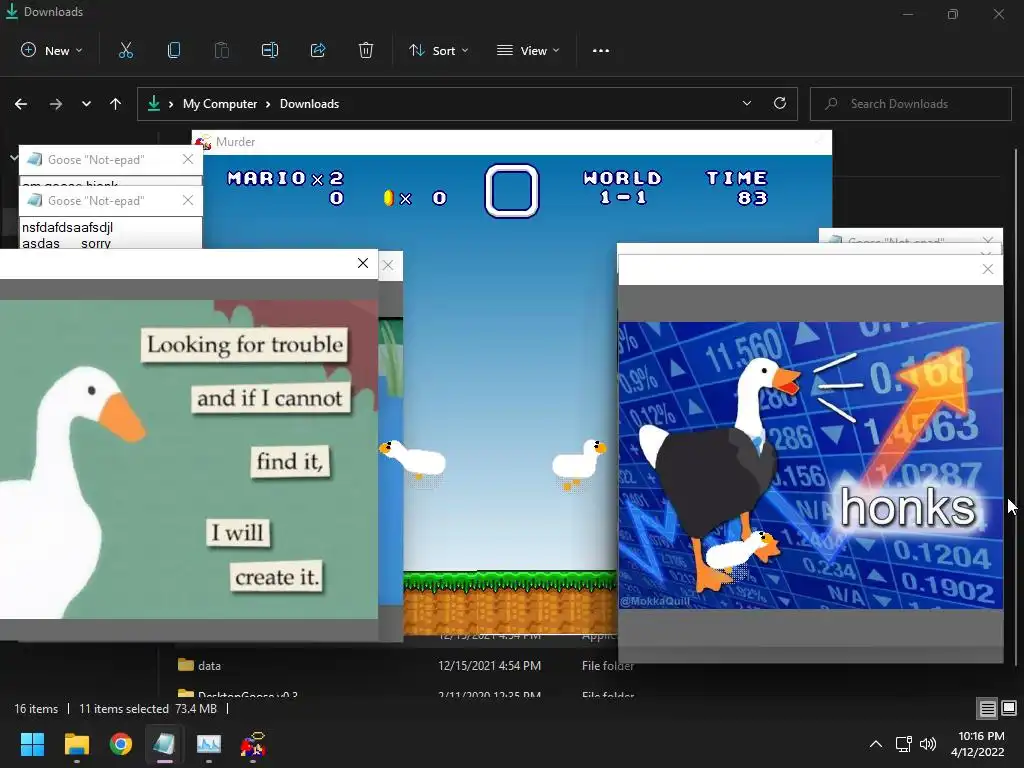Click the 12/15/2021 4:54 PM date of data
The width and height of the screenshot is (1024, 768).
tap(489, 665)
